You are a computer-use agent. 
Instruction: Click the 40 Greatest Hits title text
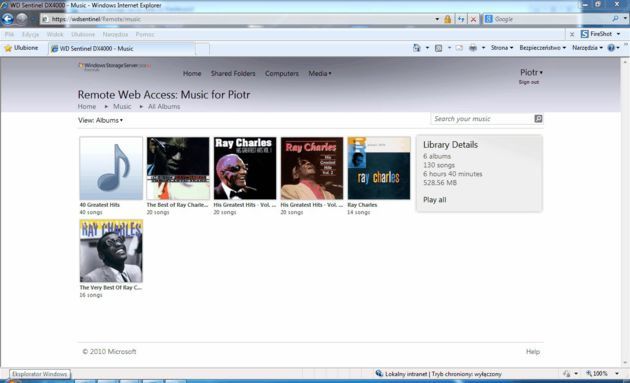(x=100, y=205)
